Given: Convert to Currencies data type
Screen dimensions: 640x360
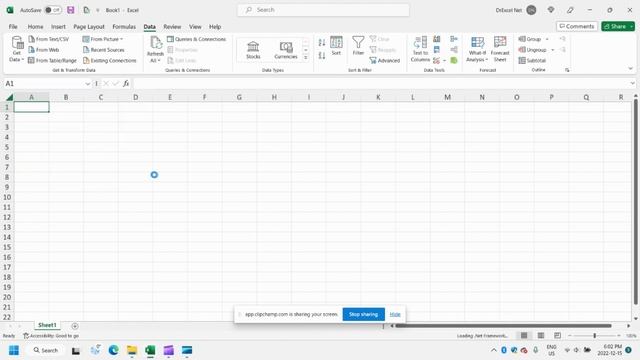Looking at the screenshot, I should 286,50.
